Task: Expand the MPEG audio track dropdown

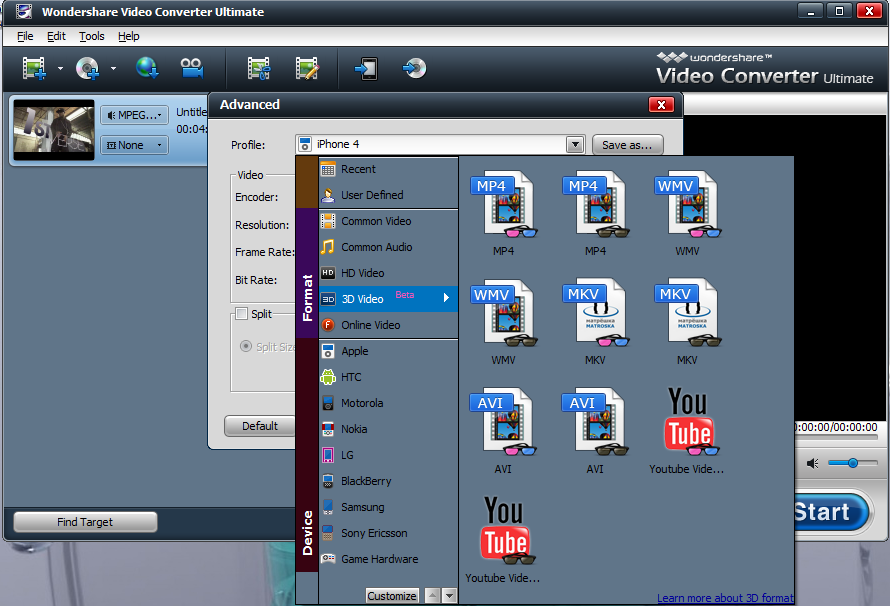Action: [x=134, y=115]
